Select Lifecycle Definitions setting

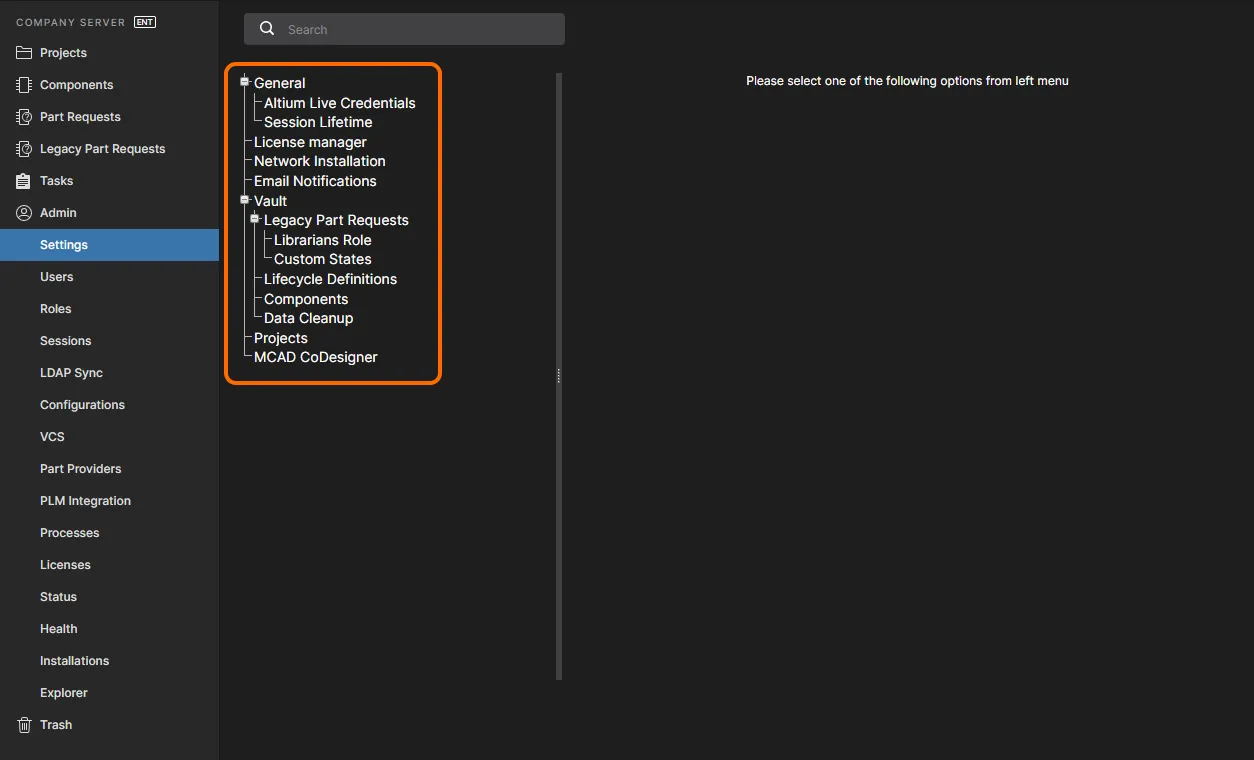point(330,279)
